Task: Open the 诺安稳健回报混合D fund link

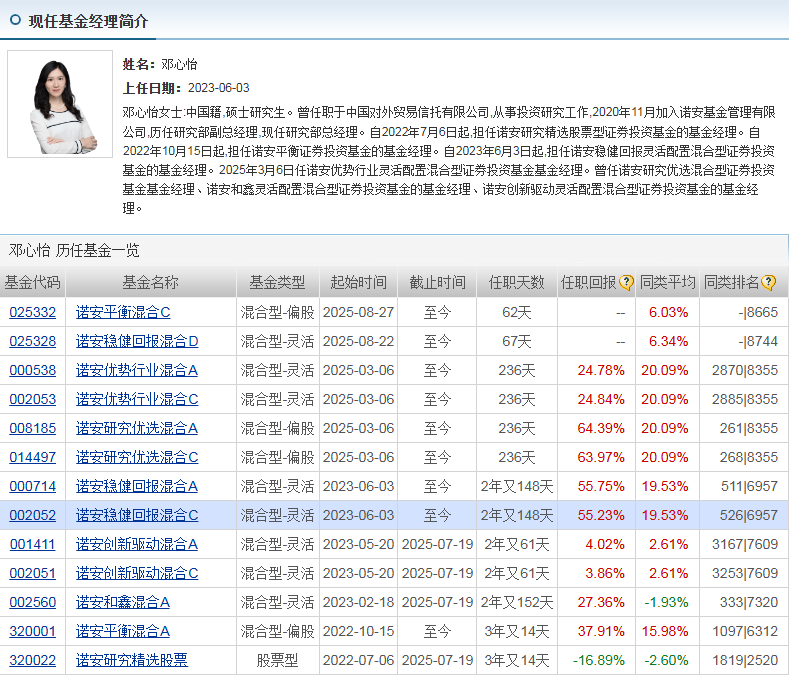Action: click(x=137, y=341)
